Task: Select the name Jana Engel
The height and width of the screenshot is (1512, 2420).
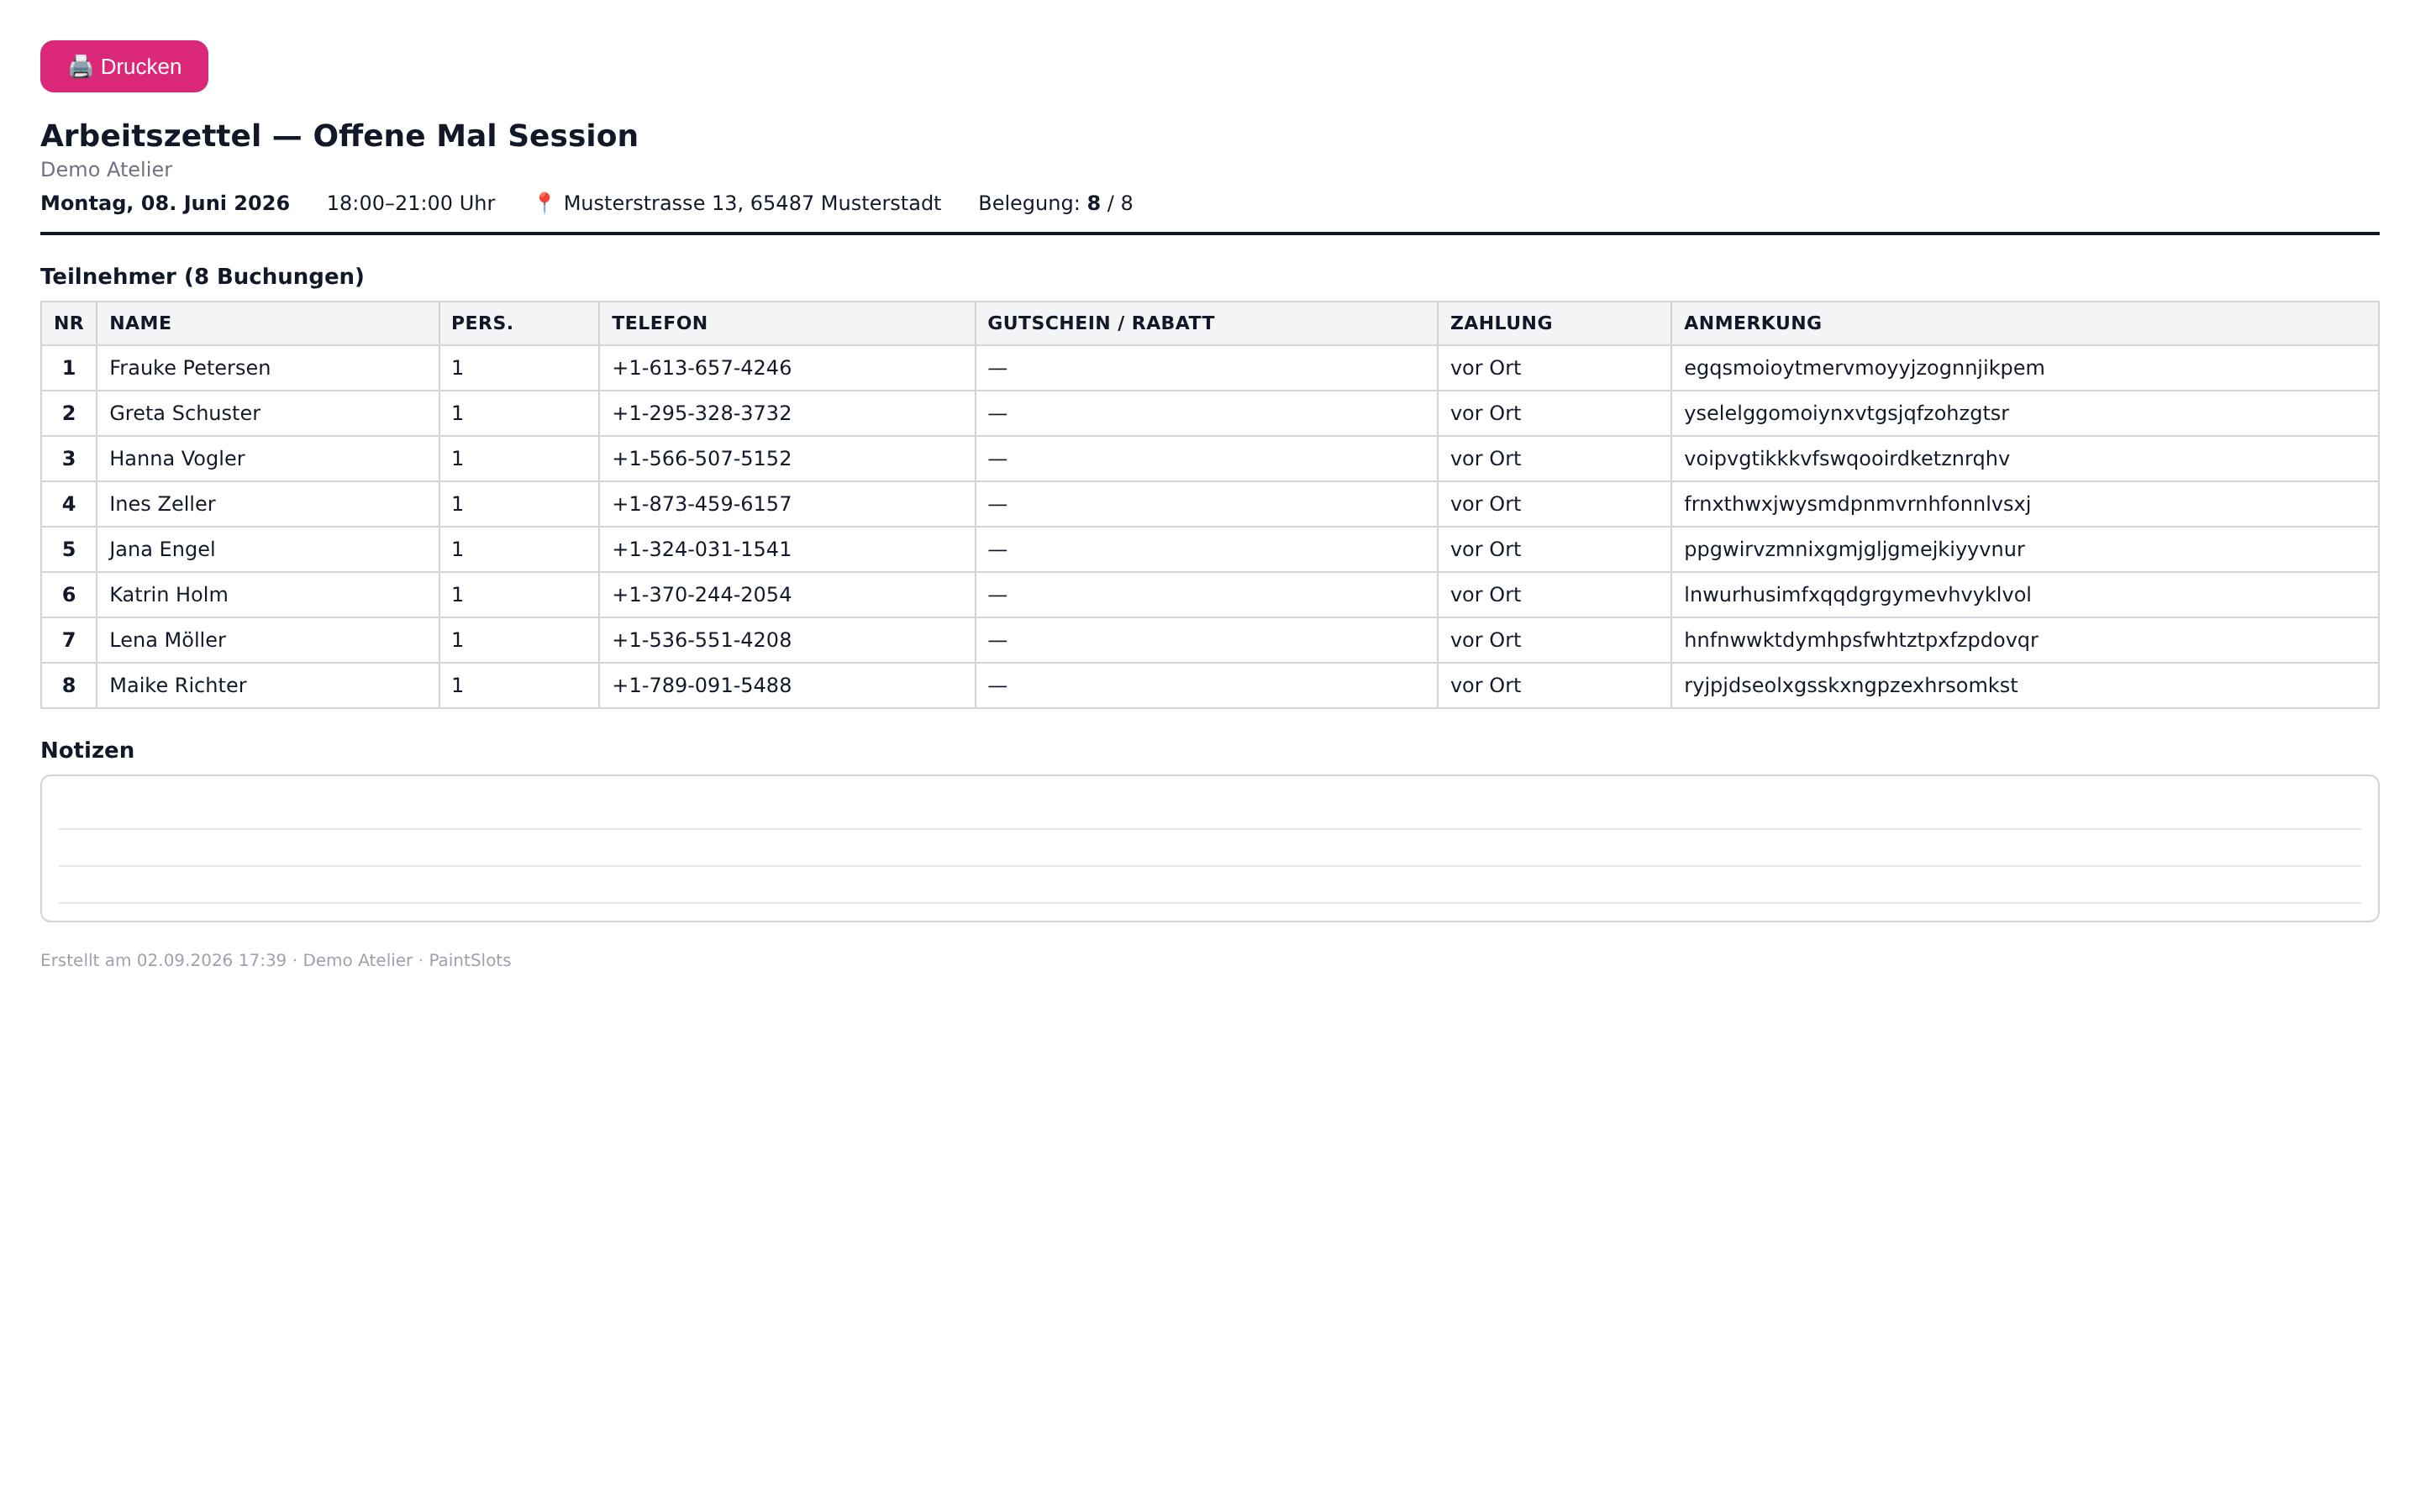Action: [162, 549]
